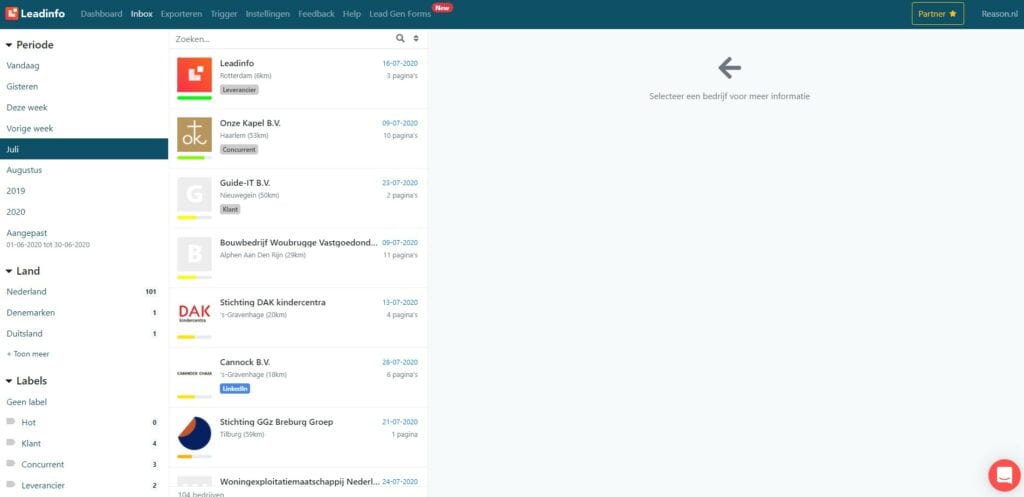Image resolution: width=1024 pixels, height=497 pixels.
Task: Show more countries with Toon meer
Action: tap(28, 354)
